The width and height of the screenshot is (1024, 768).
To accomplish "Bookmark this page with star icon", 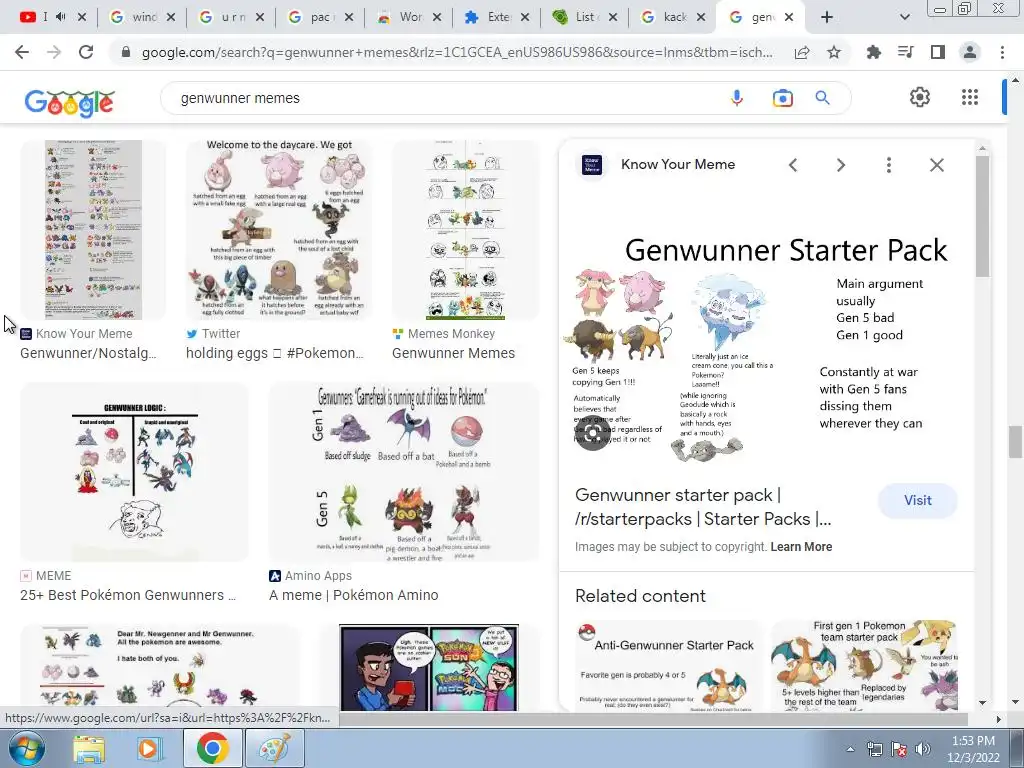I will point(834,52).
